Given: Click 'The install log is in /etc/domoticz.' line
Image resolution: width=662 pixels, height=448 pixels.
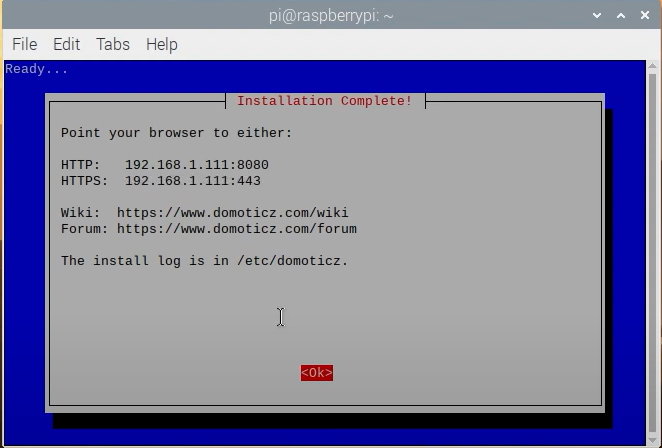Looking at the screenshot, I should (x=204, y=261).
